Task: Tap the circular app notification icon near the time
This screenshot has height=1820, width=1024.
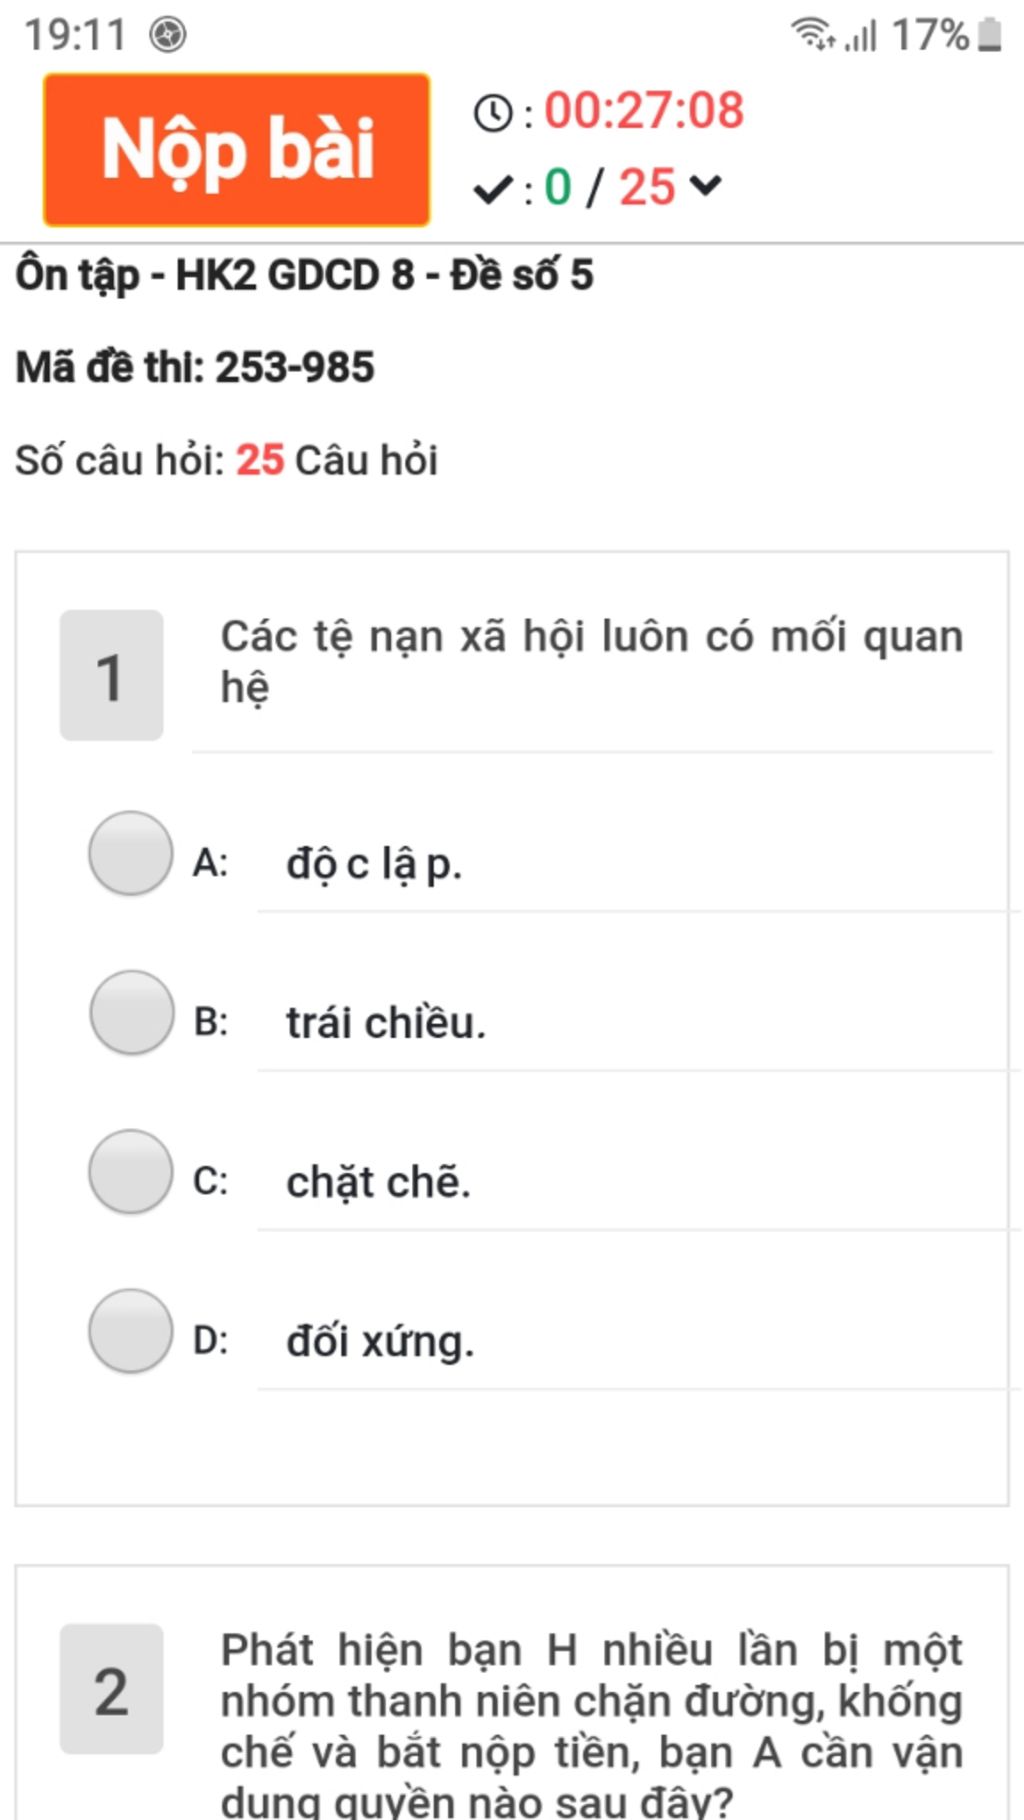Action: click(168, 35)
